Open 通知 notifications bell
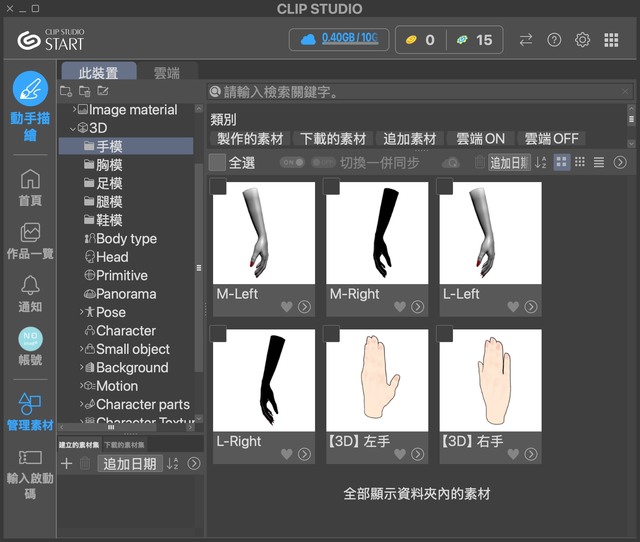The width and height of the screenshot is (640, 542). (30, 285)
